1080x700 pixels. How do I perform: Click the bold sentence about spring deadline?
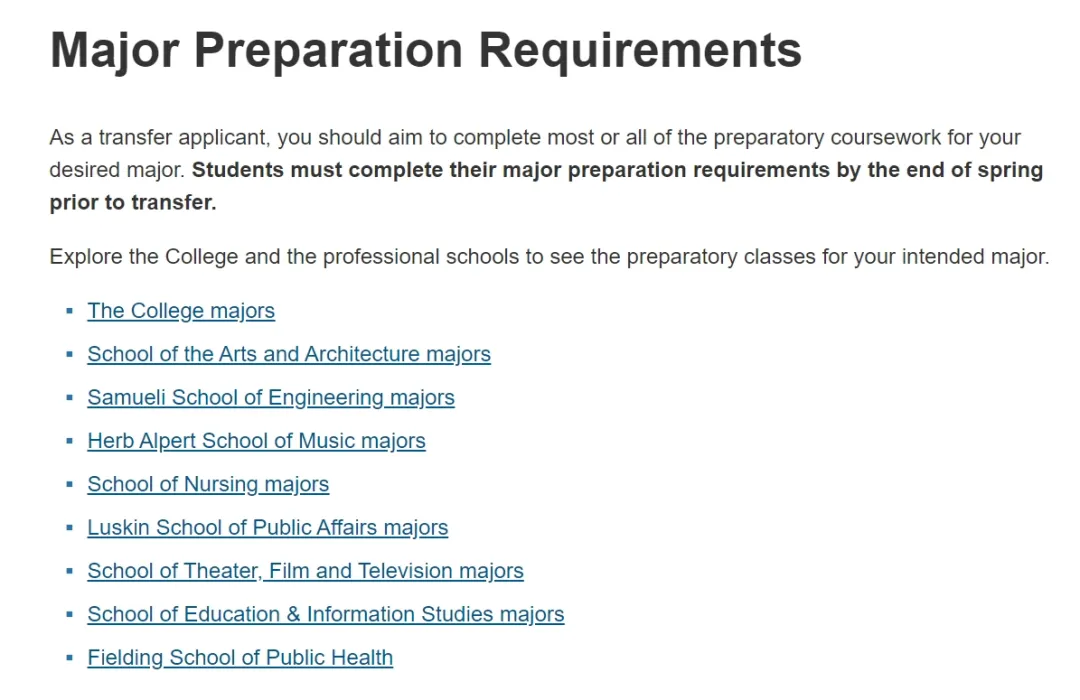[546, 185]
